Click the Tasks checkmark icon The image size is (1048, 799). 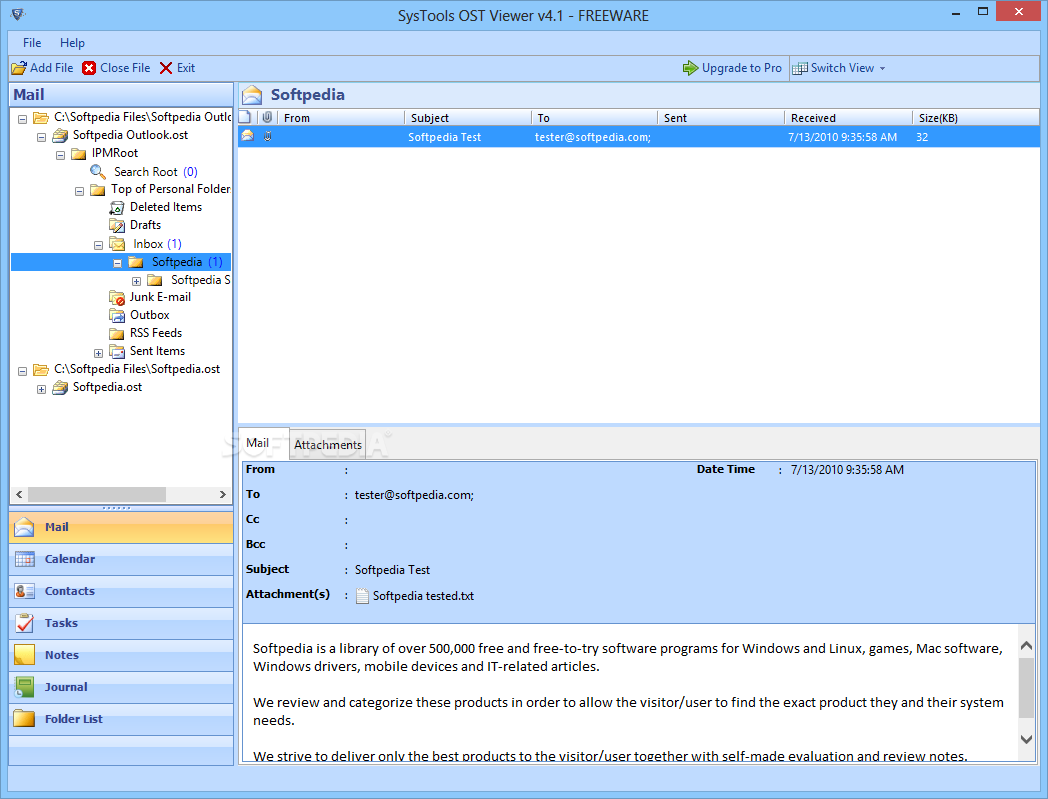(25, 623)
